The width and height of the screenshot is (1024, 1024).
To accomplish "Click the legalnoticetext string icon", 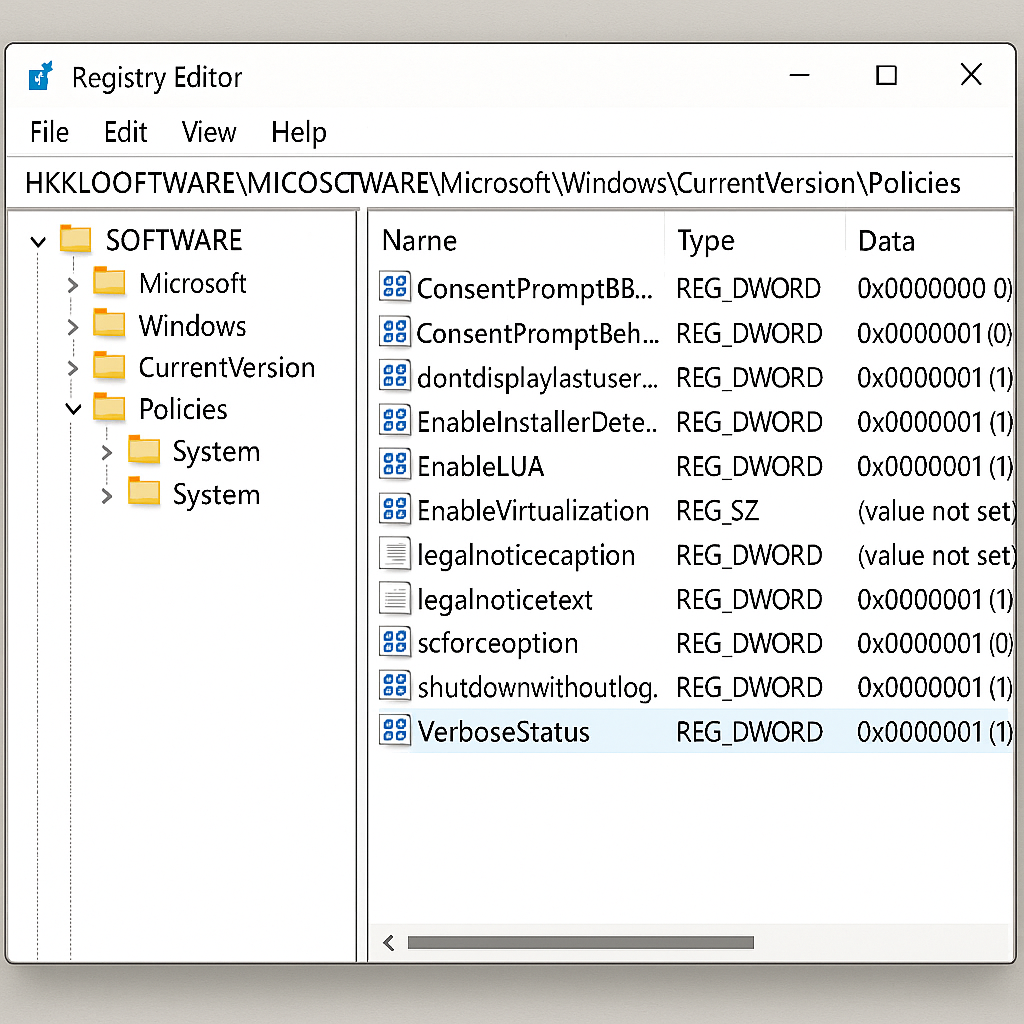I will tap(395, 598).
